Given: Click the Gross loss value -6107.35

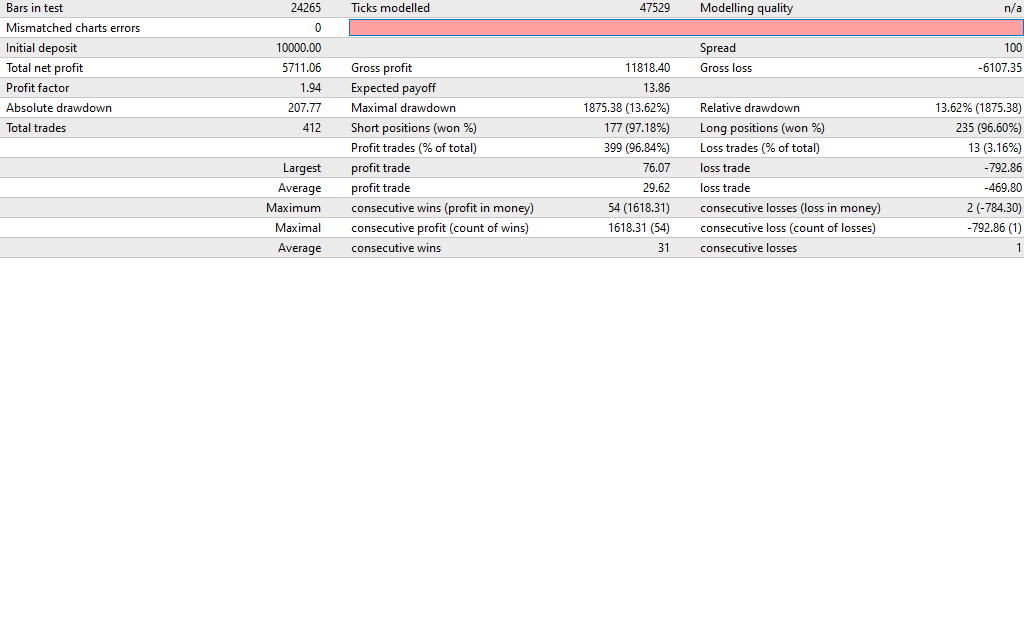Looking at the screenshot, I should click(999, 68).
